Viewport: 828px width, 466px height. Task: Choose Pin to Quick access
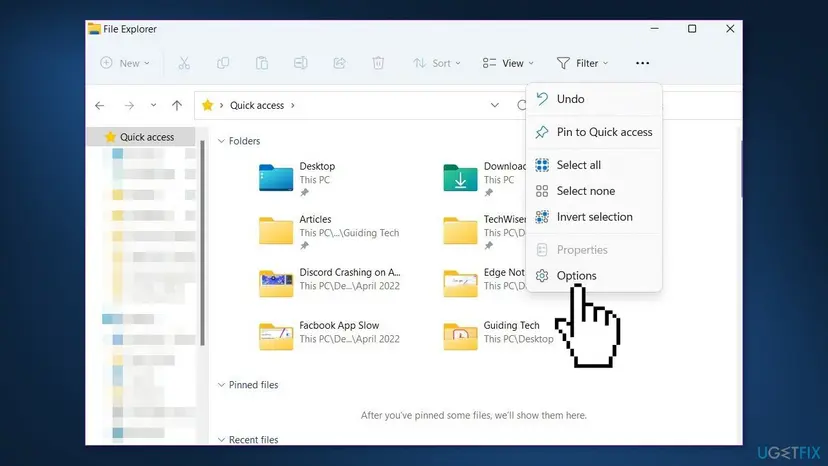(594, 132)
